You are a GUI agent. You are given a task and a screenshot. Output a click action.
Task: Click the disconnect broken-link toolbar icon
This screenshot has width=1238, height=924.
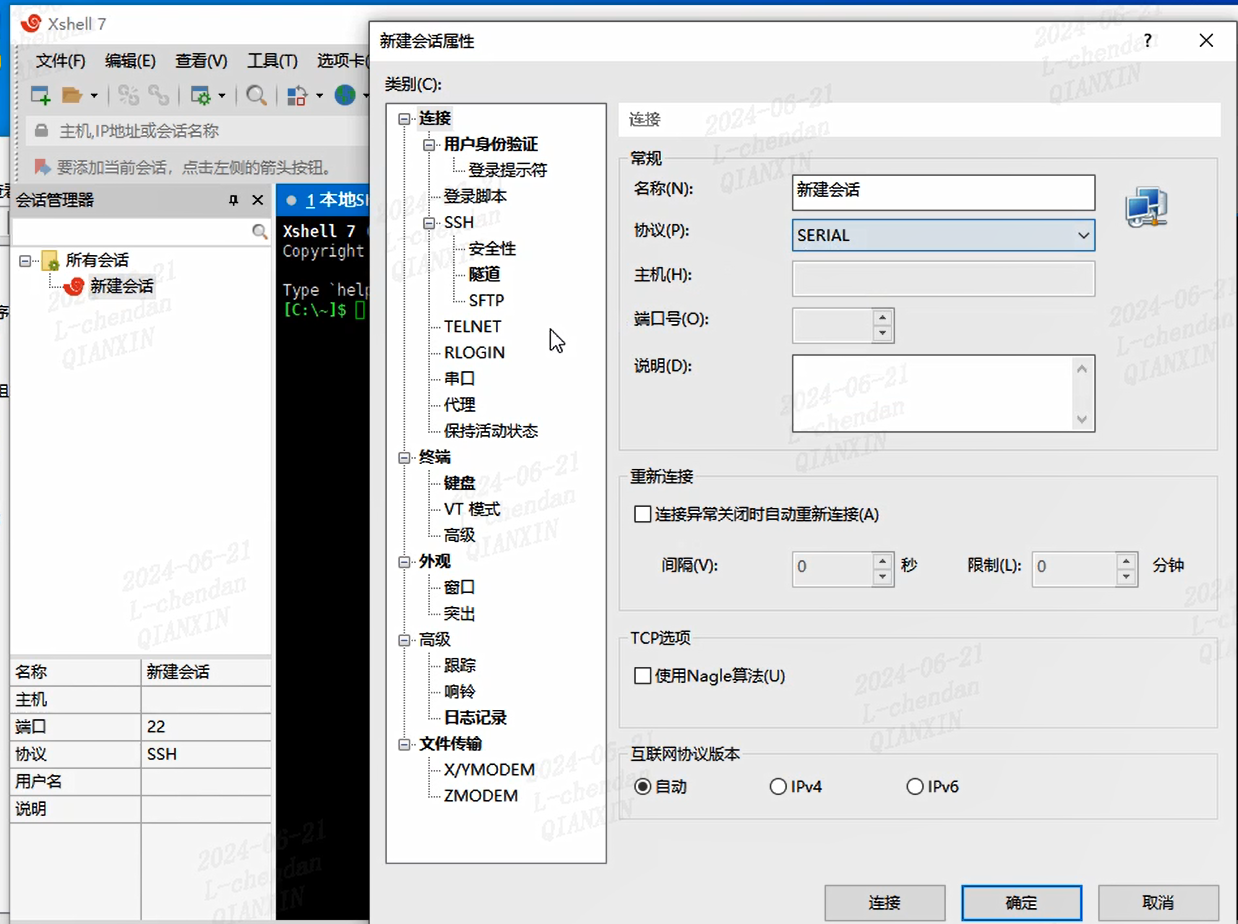coord(128,95)
